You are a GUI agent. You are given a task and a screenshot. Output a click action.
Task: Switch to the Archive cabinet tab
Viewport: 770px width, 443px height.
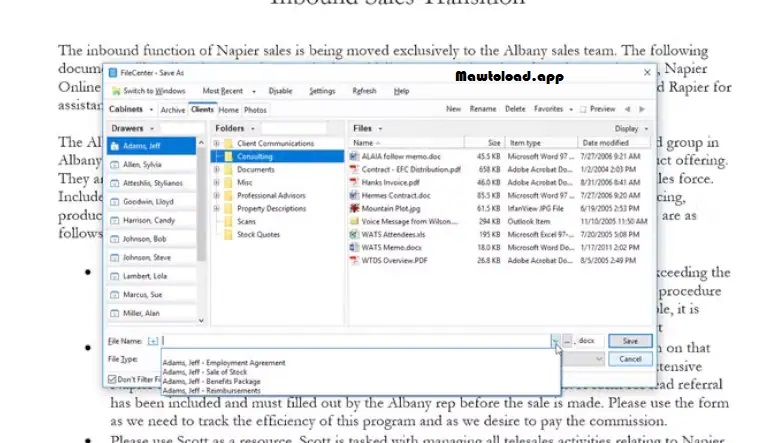tap(173, 110)
